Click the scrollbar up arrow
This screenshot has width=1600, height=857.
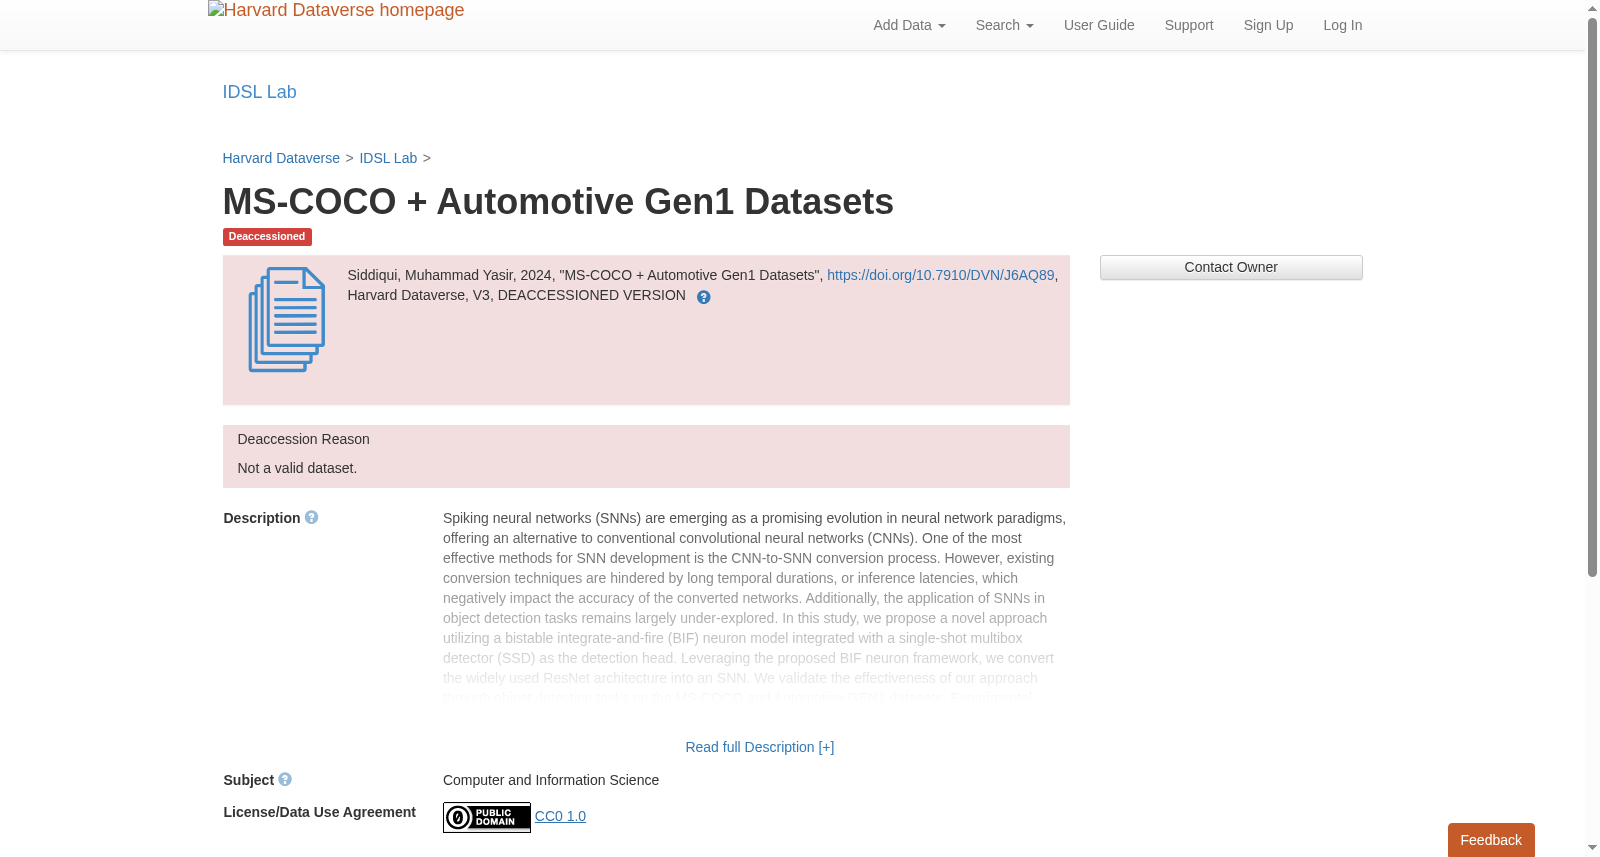(x=1592, y=8)
